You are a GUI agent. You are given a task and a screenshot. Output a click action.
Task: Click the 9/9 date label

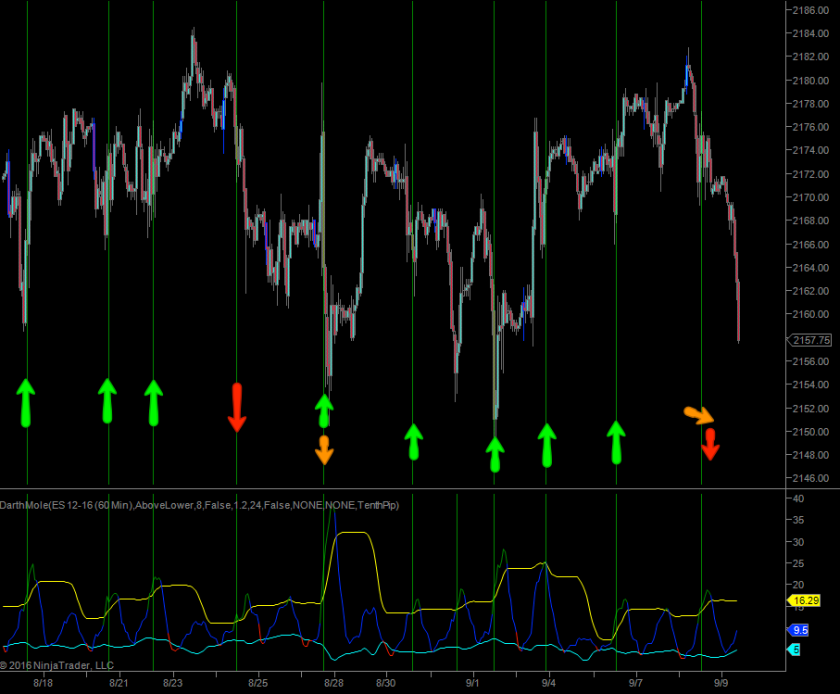pos(721,683)
